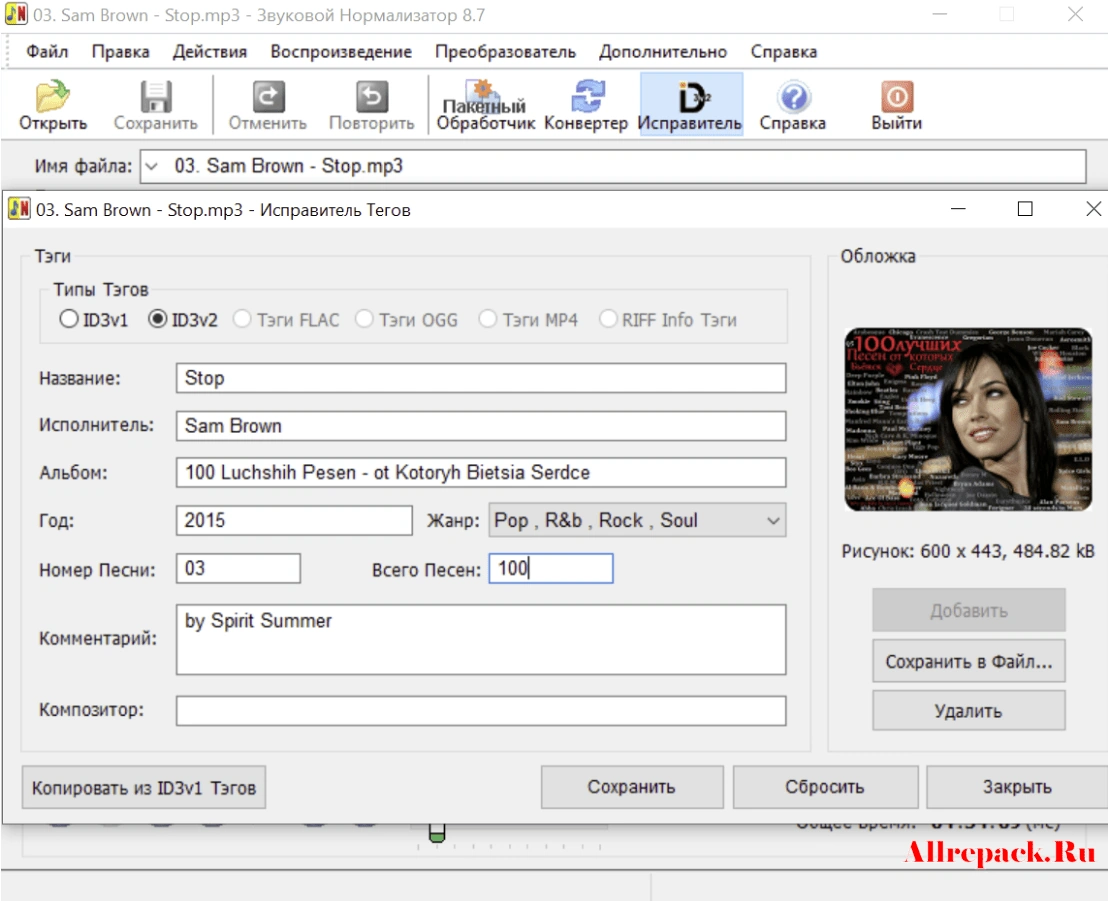Viewport: 1108px width, 901px height.
Task: Click the Альбом field with 100 Luchshih Pesen
Action: [x=481, y=473]
